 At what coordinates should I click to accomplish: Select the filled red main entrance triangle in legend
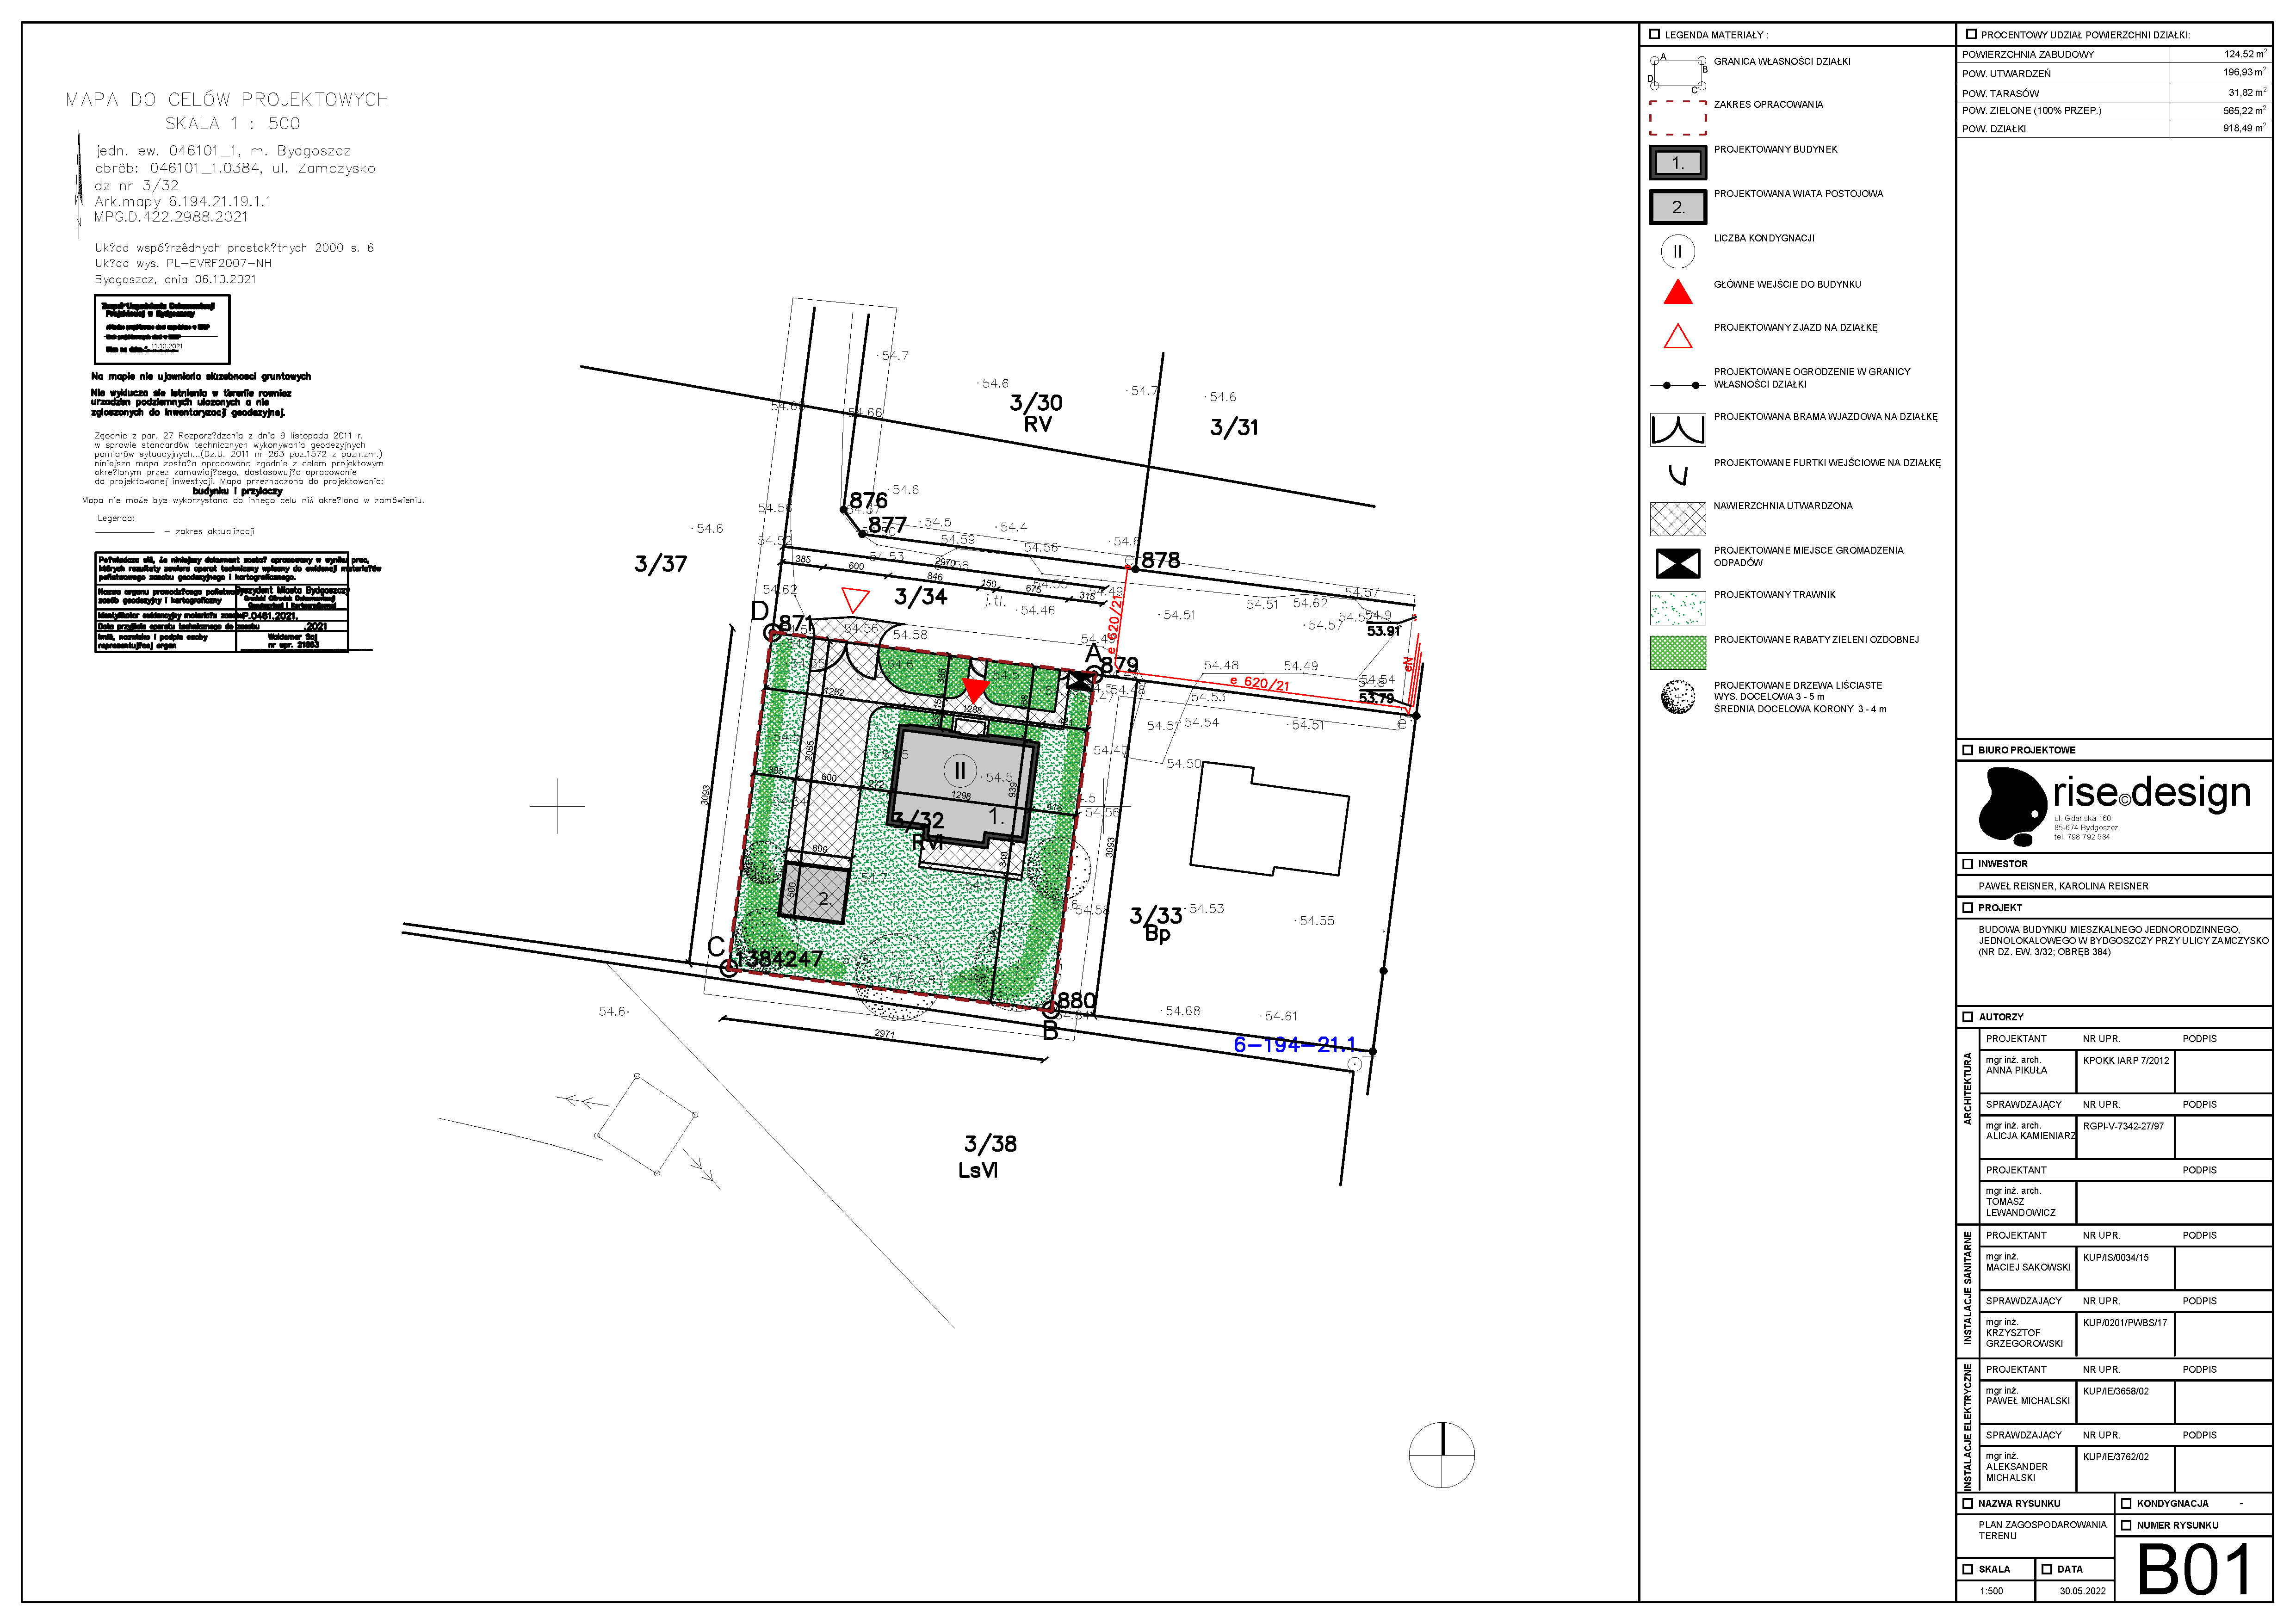(1677, 292)
